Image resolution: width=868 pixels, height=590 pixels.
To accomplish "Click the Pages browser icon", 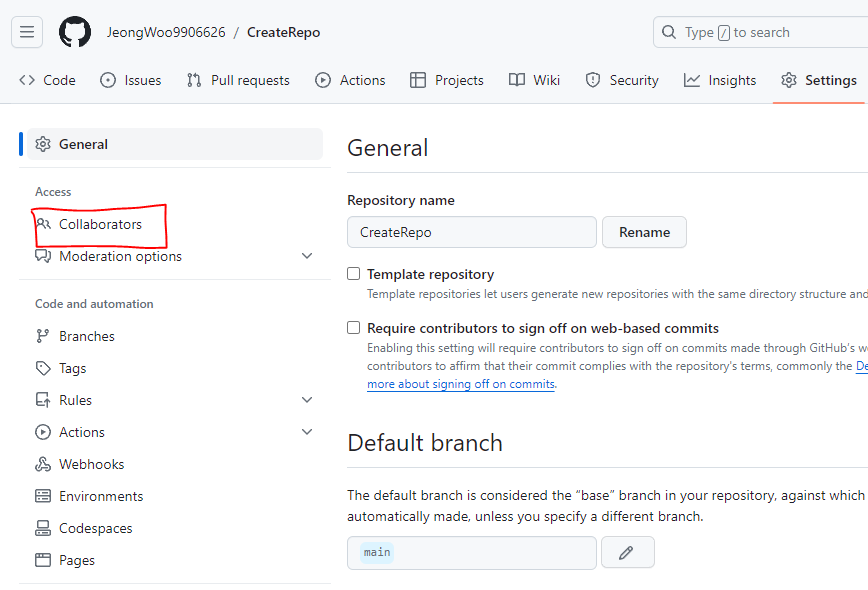I will point(43,560).
